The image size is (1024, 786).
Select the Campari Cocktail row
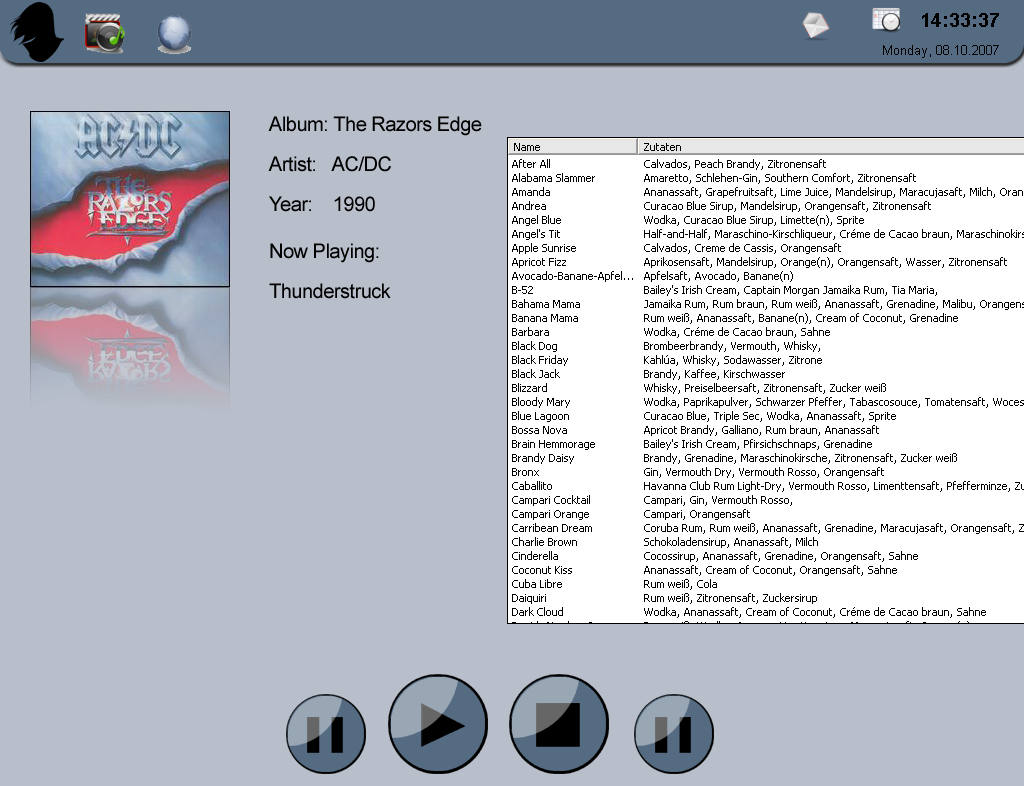point(766,500)
